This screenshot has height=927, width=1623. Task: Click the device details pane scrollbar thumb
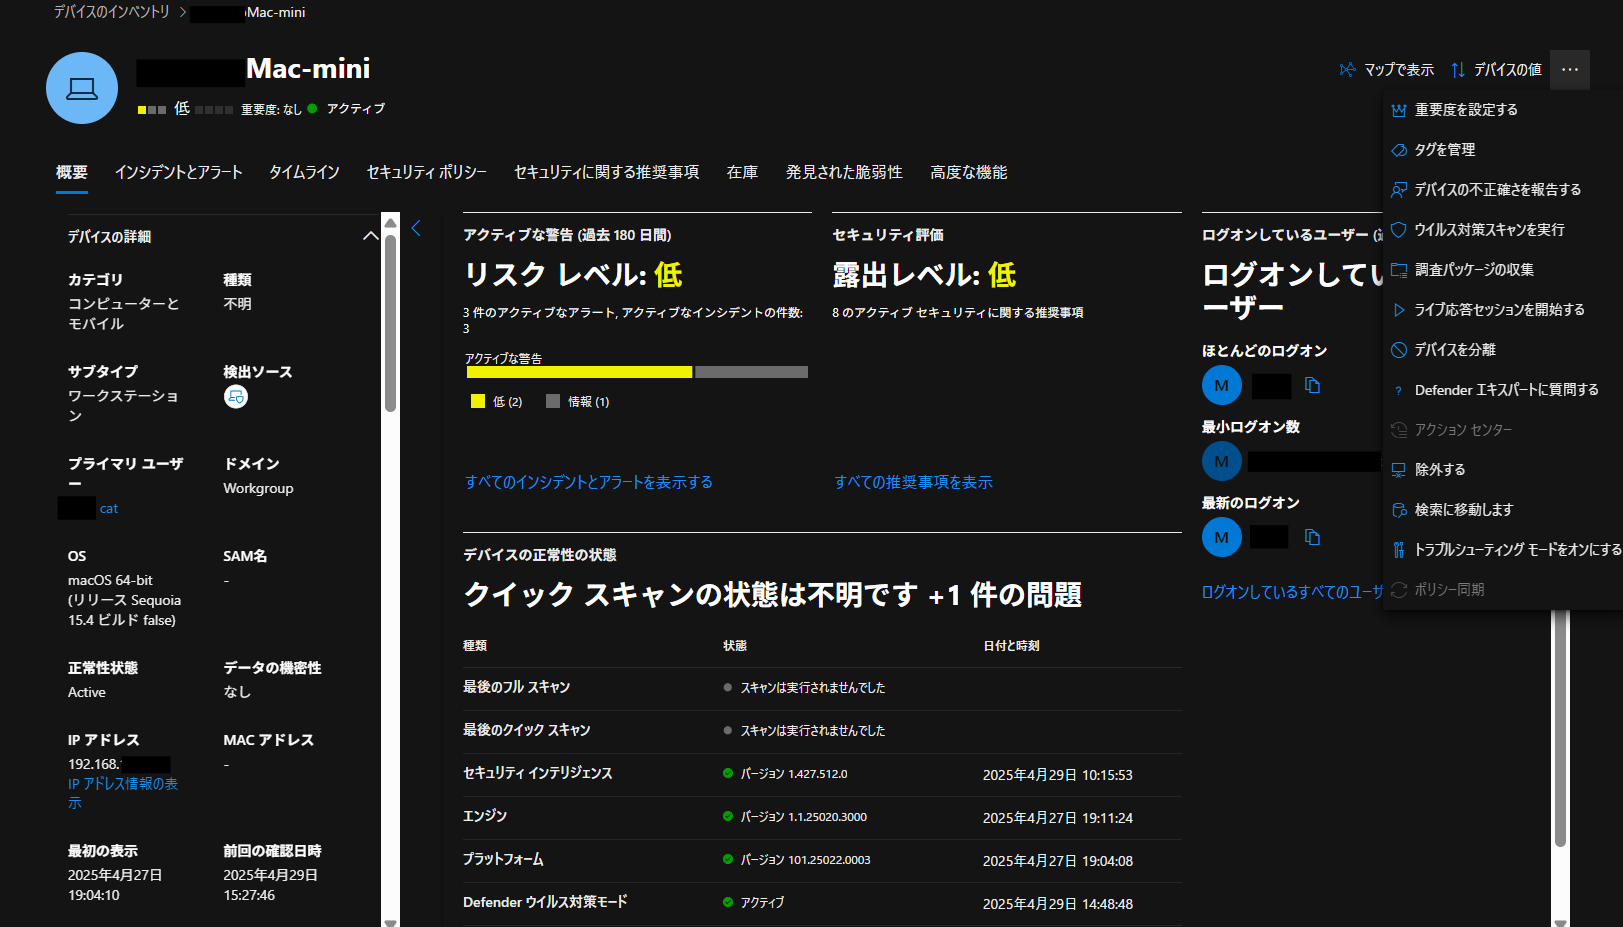[390, 323]
